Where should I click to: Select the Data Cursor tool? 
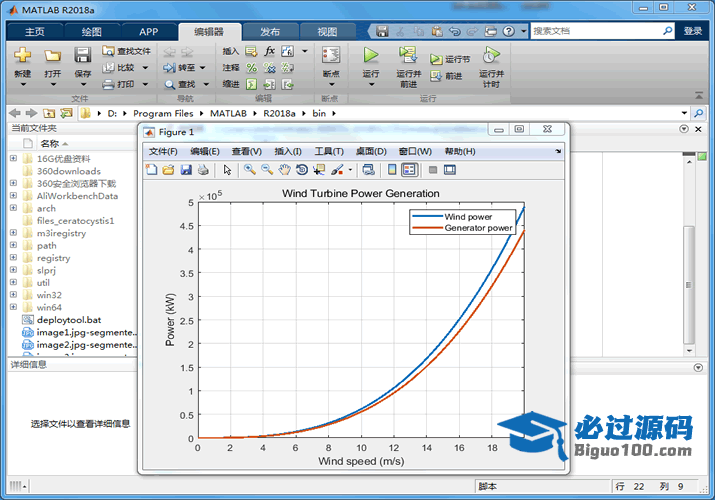tap(319, 170)
